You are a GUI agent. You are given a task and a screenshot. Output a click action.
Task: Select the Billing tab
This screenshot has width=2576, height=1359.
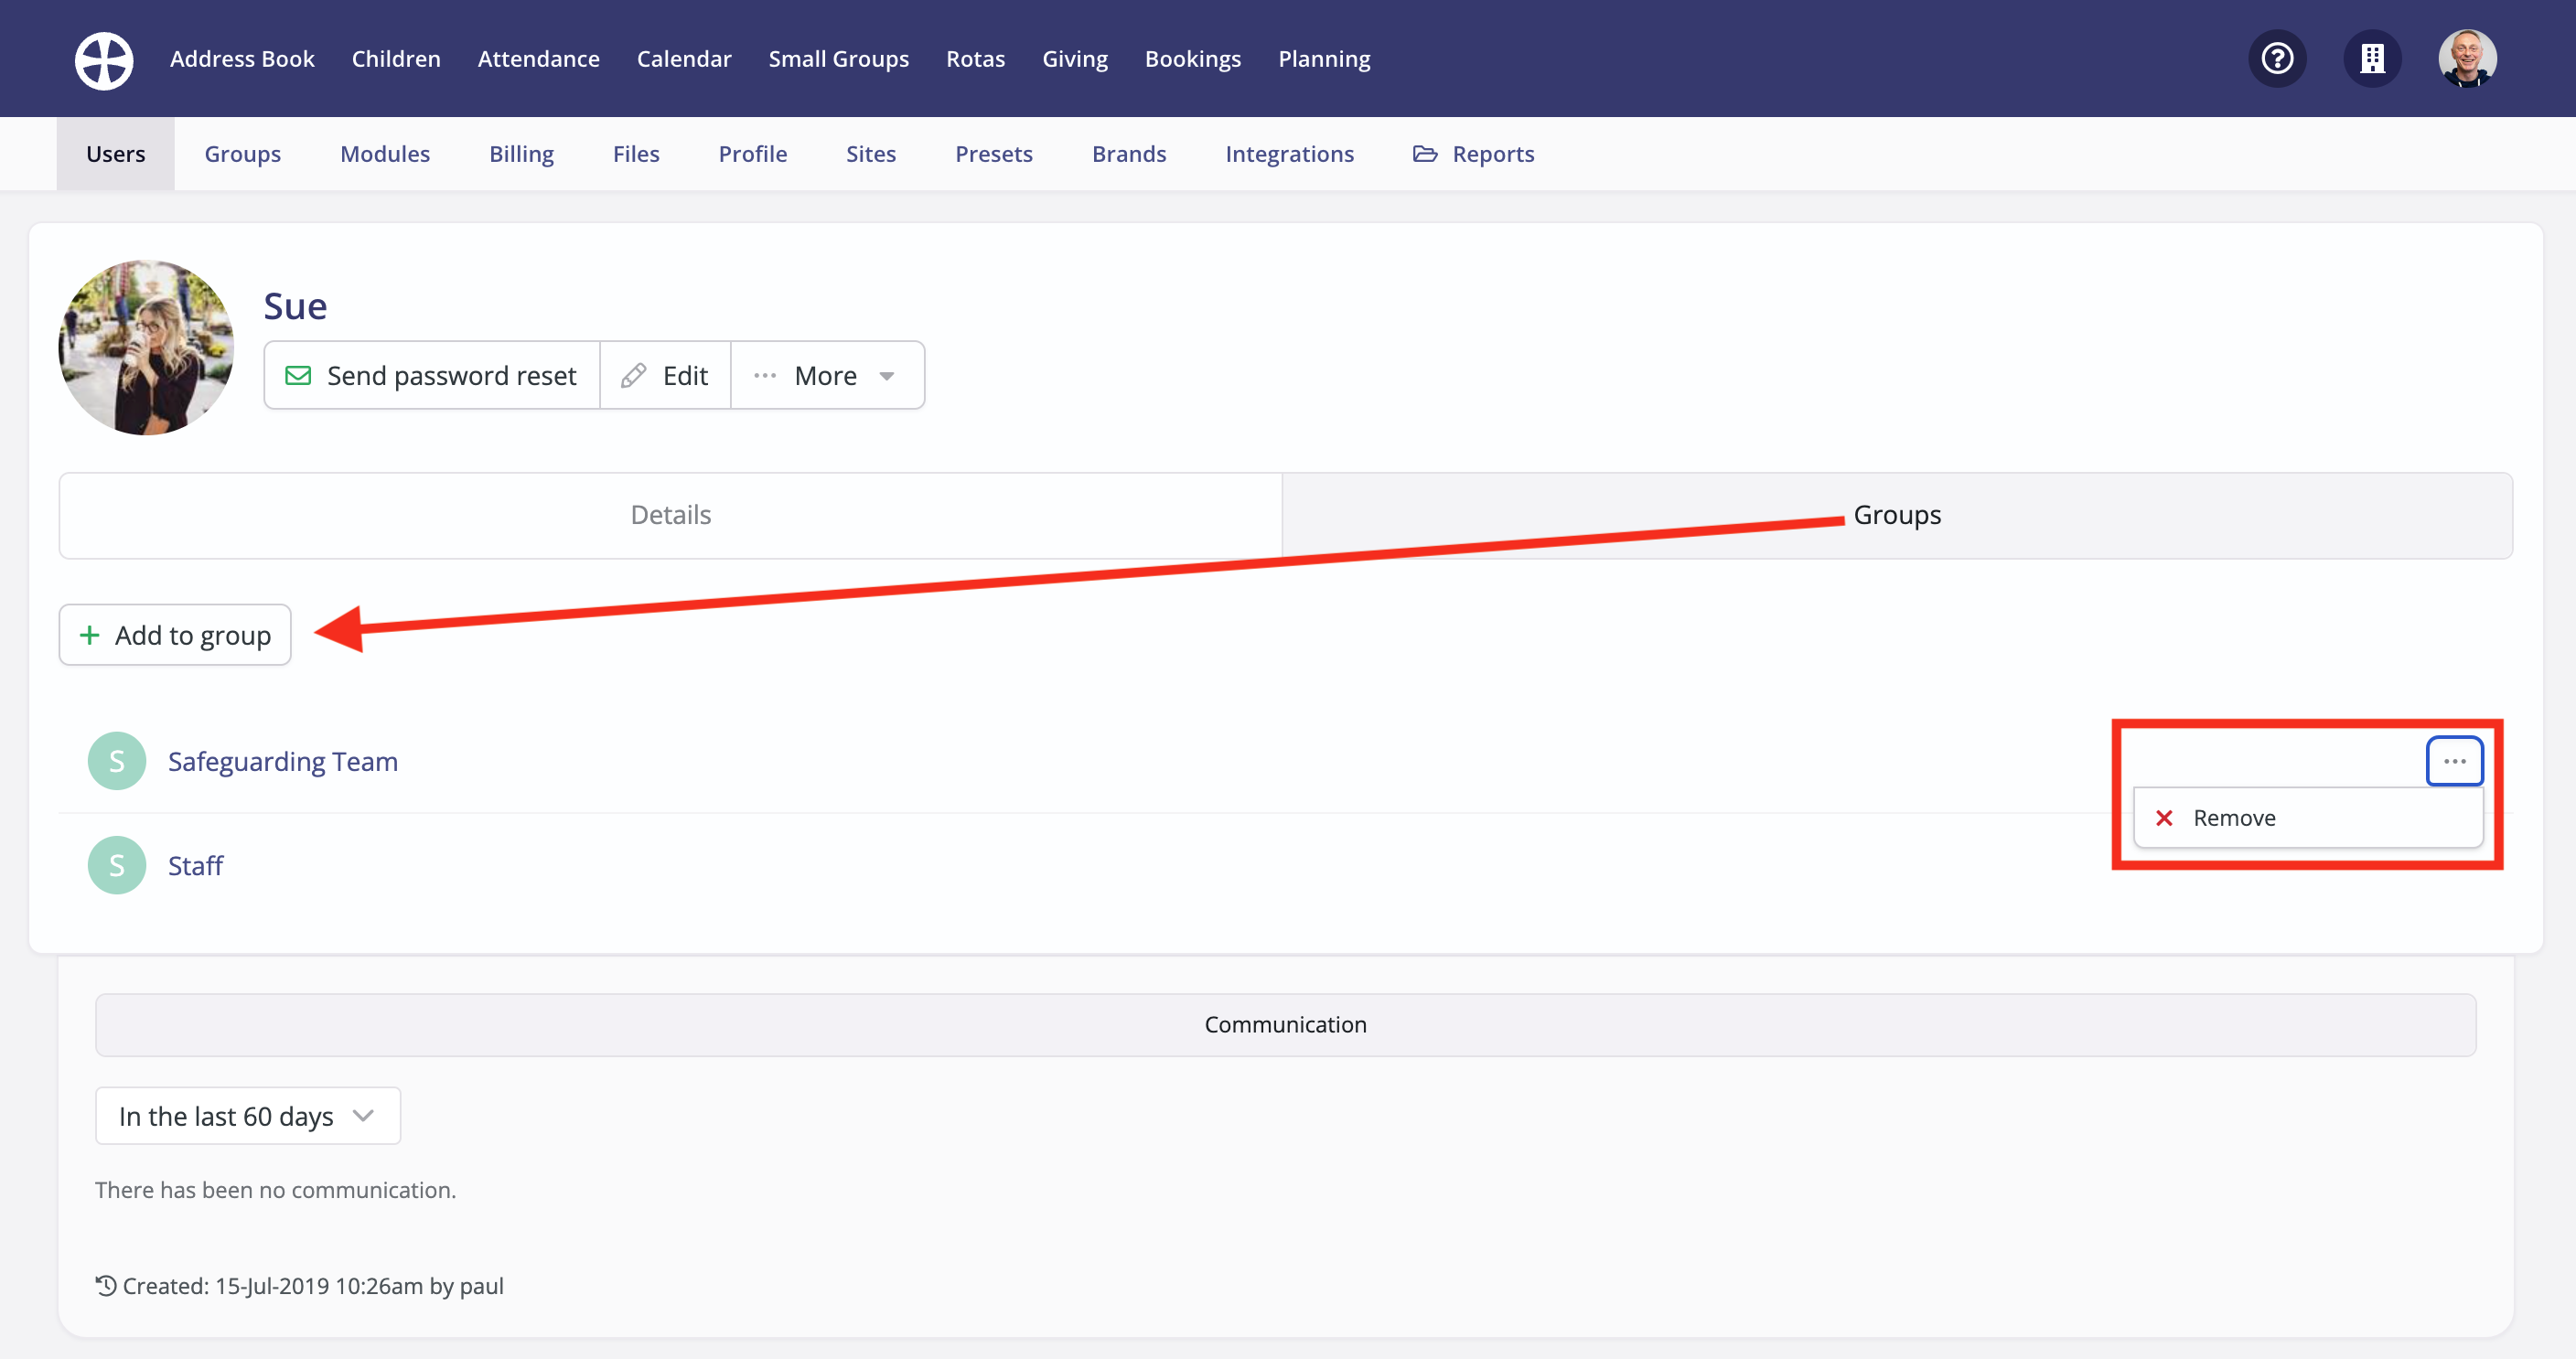[521, 153]
